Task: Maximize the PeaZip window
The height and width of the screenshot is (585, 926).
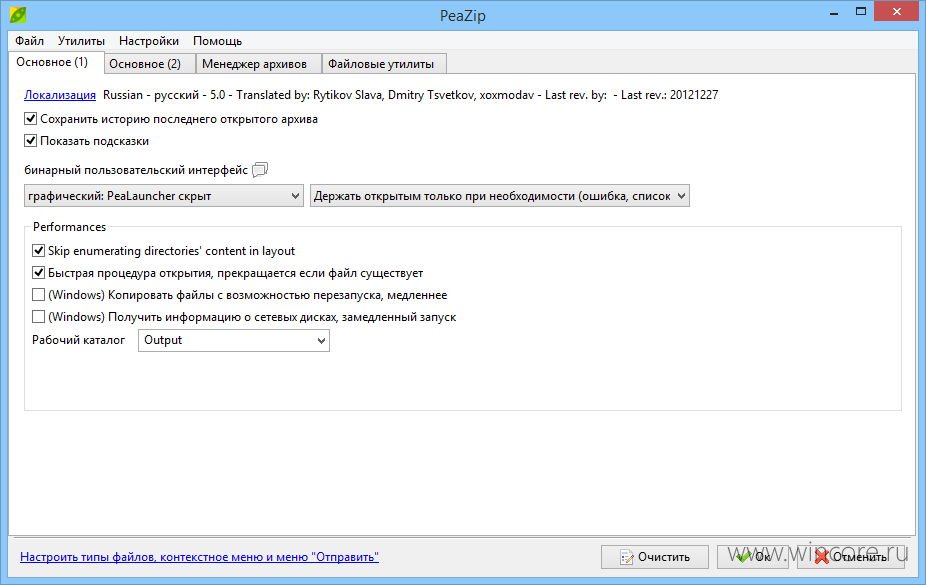Action: (861, 12)
